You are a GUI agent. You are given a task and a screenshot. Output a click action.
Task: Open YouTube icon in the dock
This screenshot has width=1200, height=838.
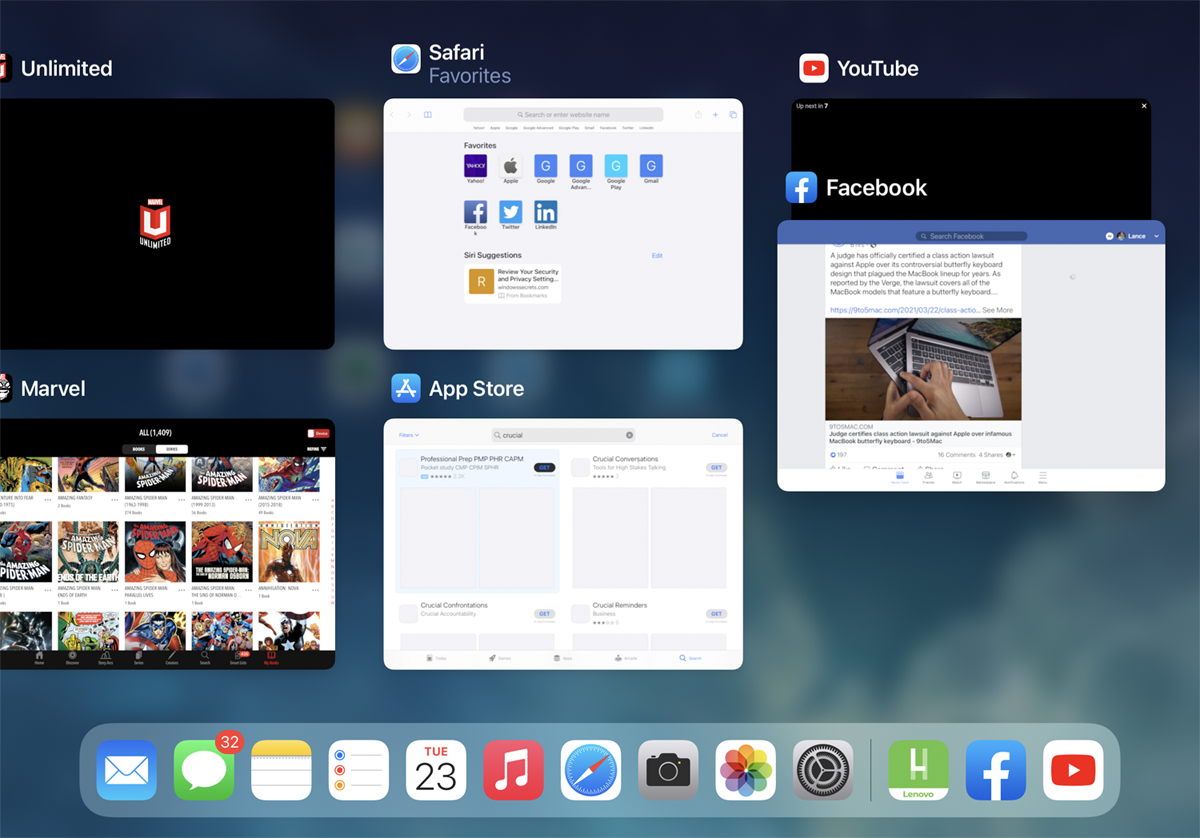tap(1073, 770)
